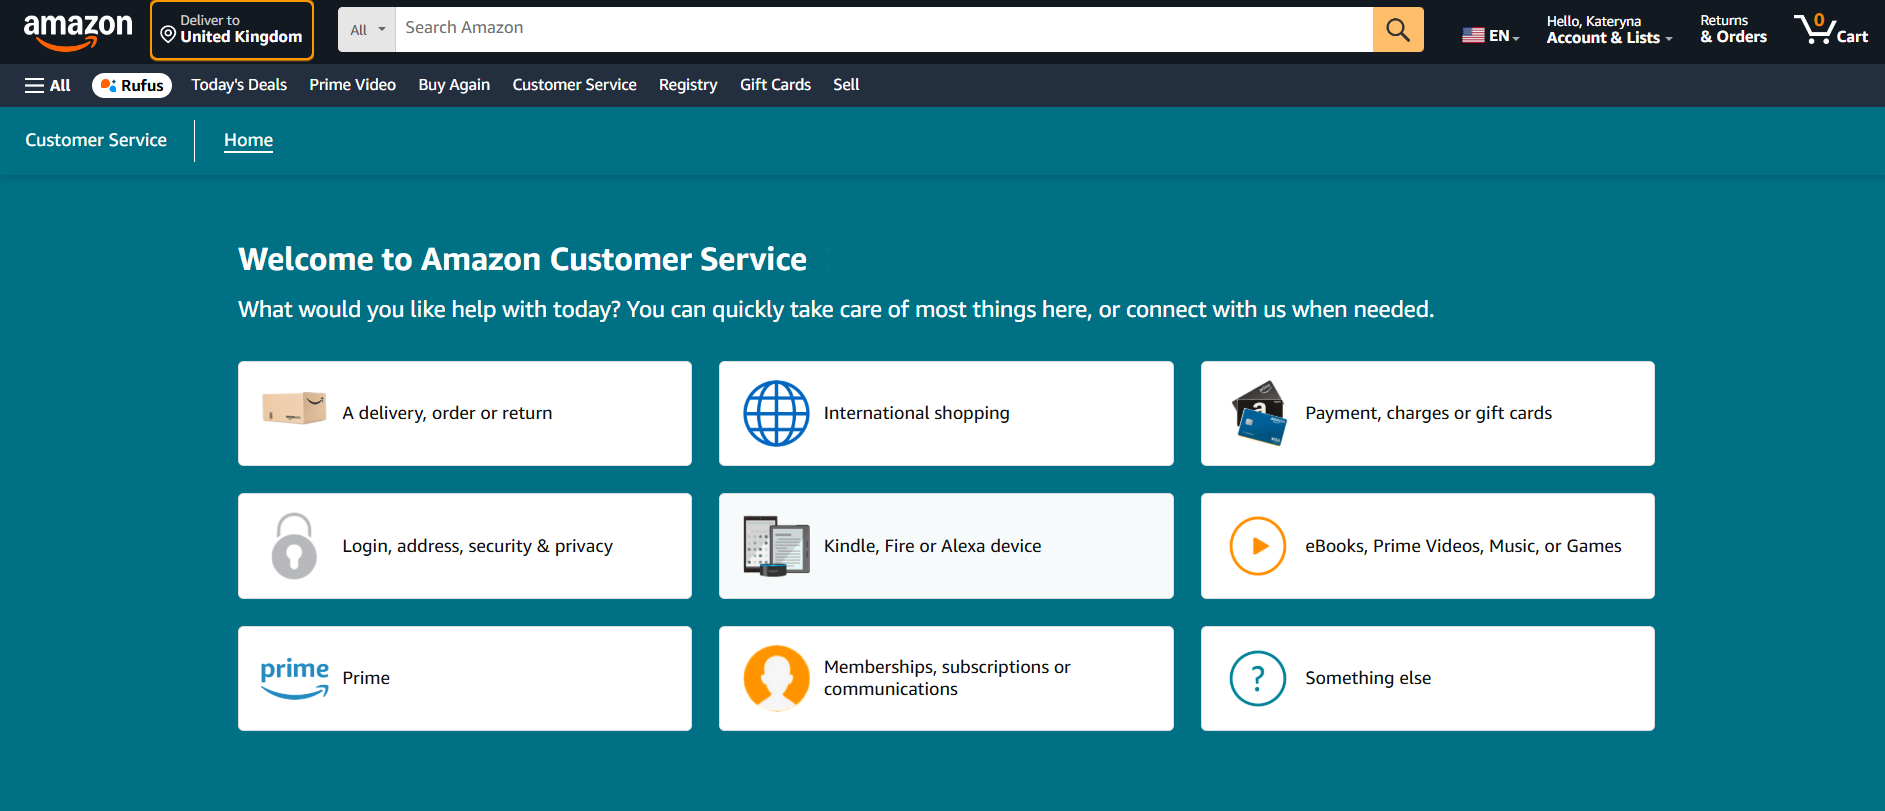Image resolution: width=1885 pixels, height=811 pixels.
Task: Open the hamburger All menu
Action: point(47,85)
